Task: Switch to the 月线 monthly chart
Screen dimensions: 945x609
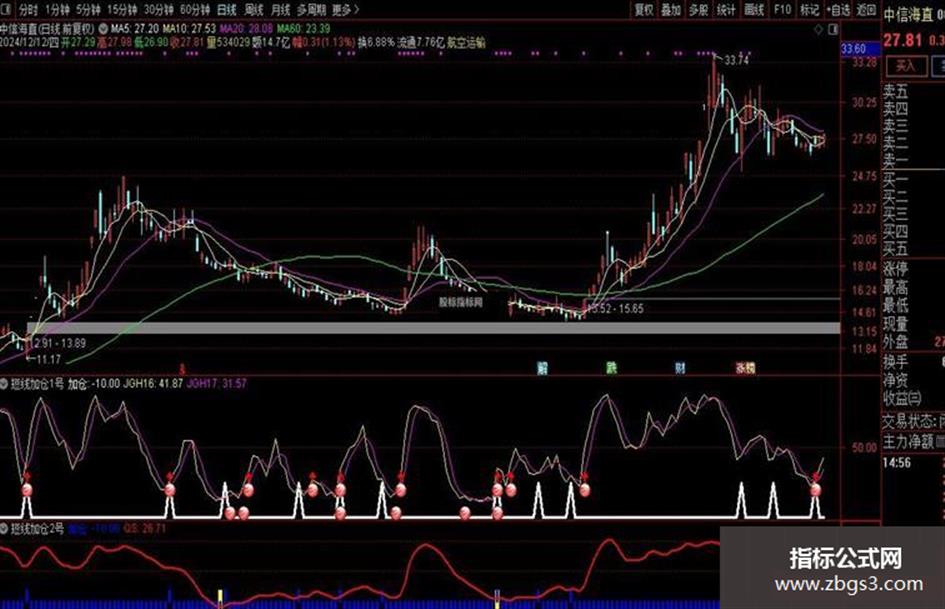Action: [x=280, y=10]
